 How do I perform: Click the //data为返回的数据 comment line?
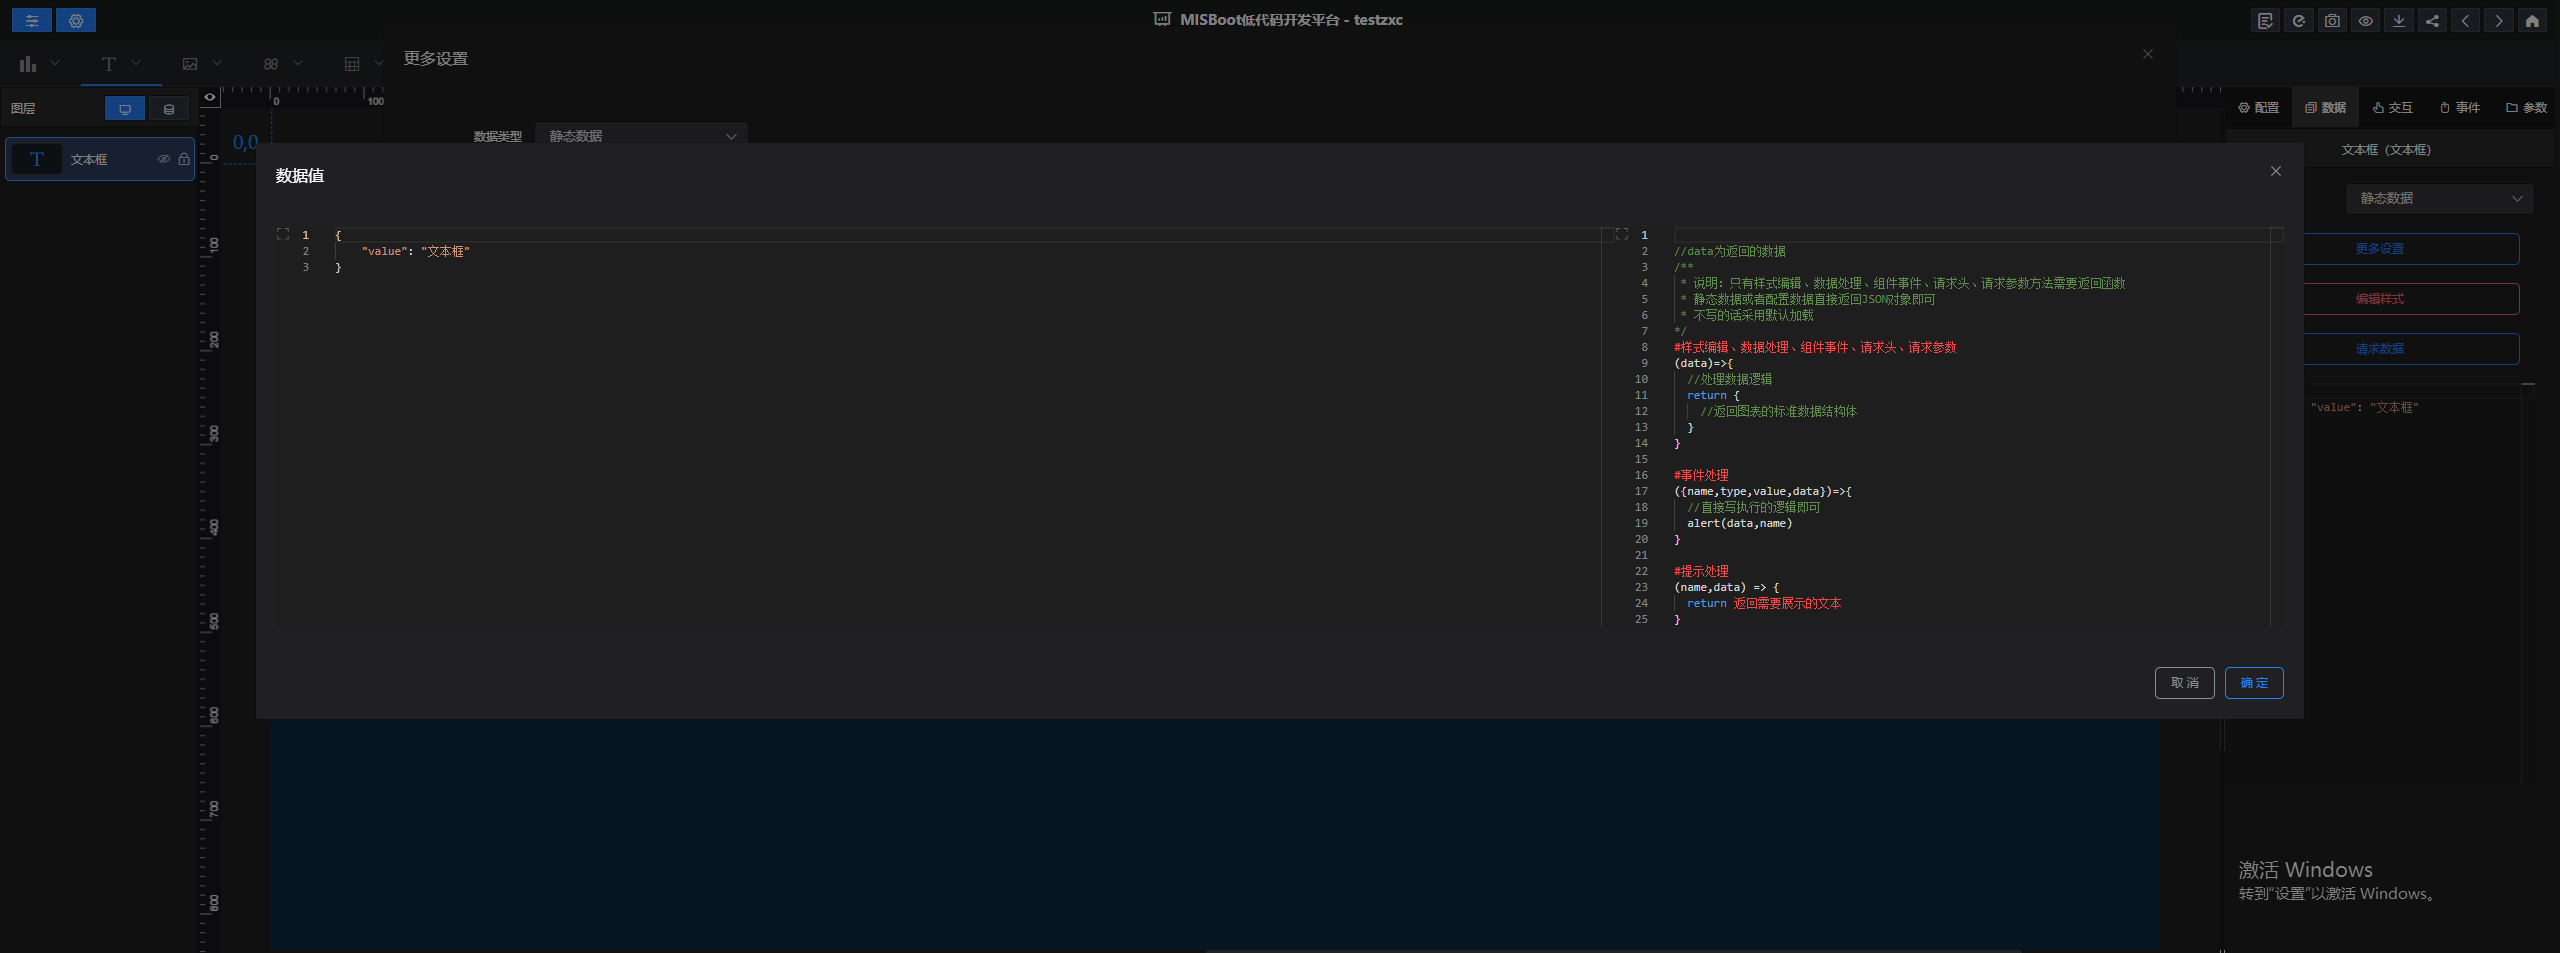1729,251
